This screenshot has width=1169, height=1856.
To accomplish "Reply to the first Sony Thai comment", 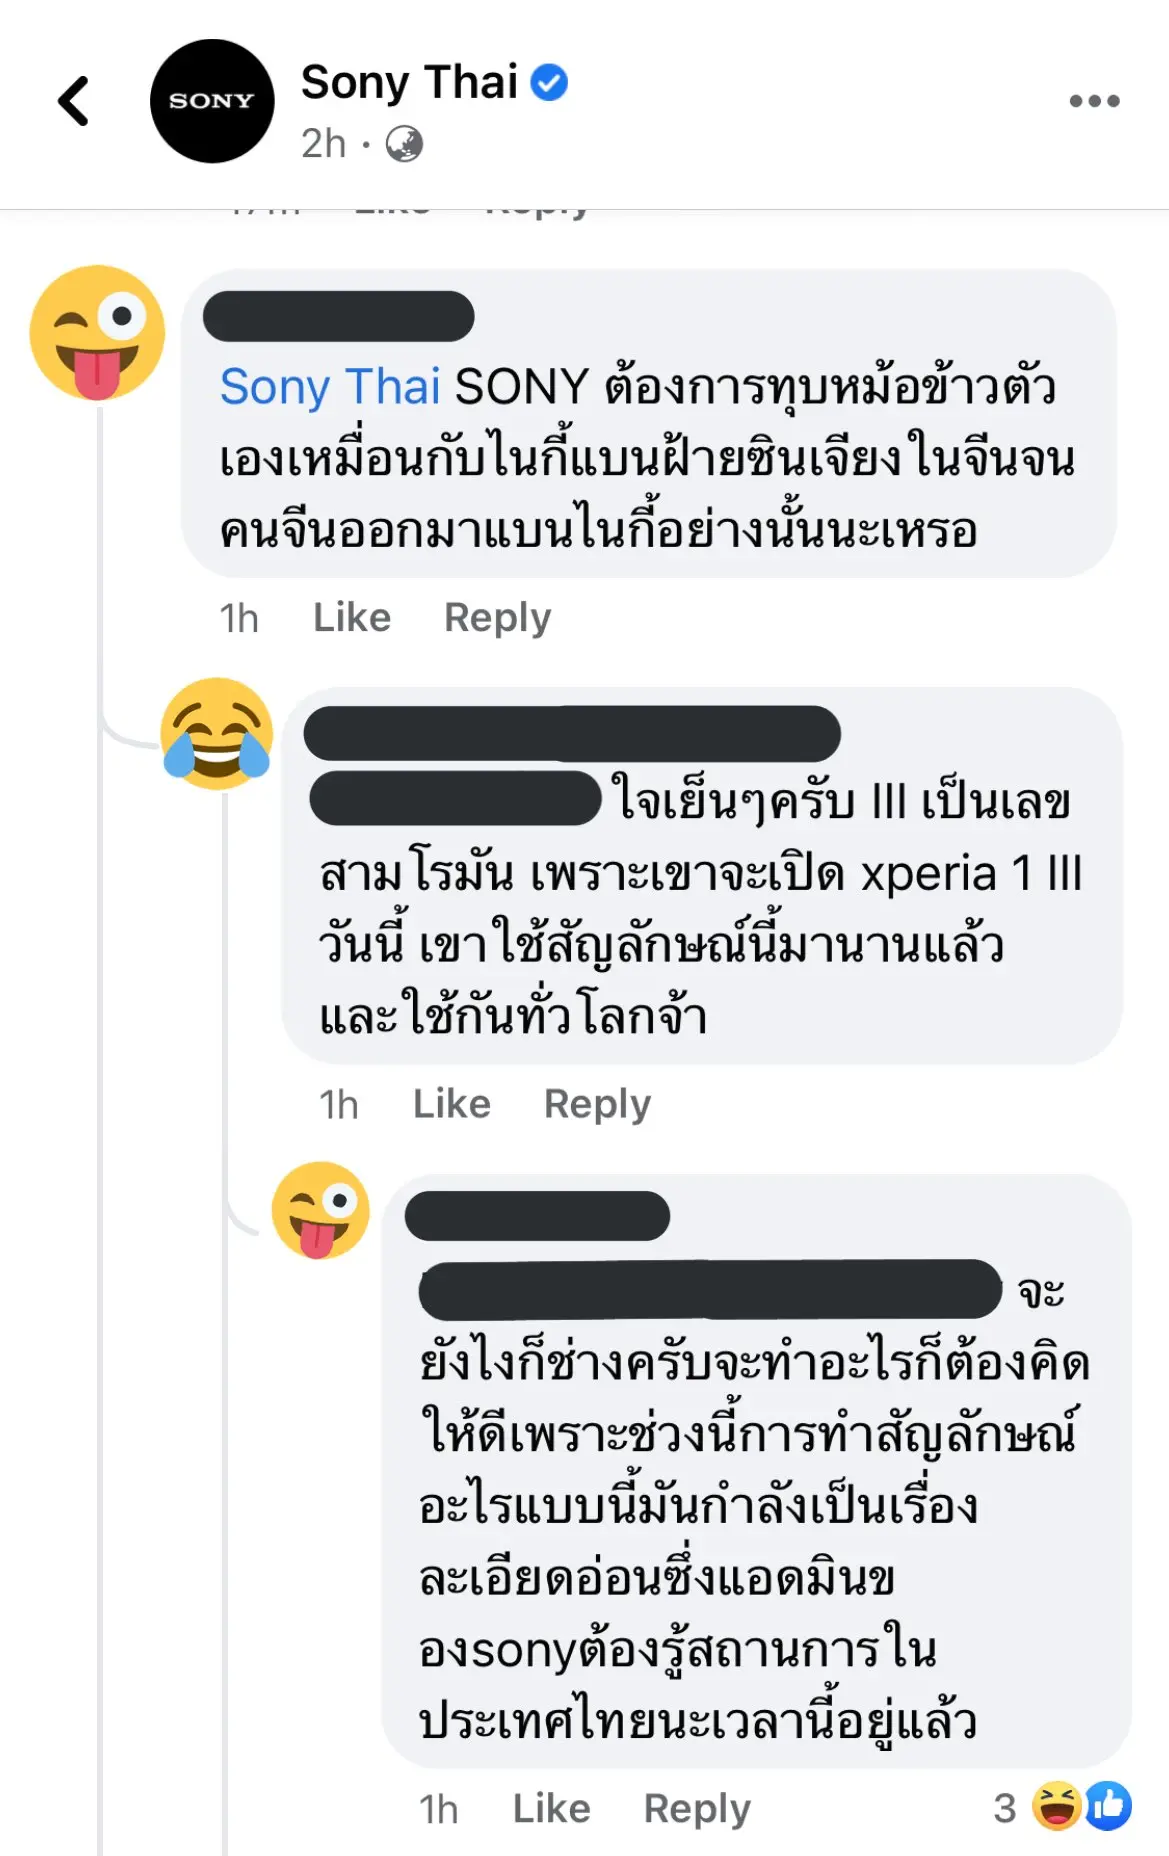I will click(497, 618).
